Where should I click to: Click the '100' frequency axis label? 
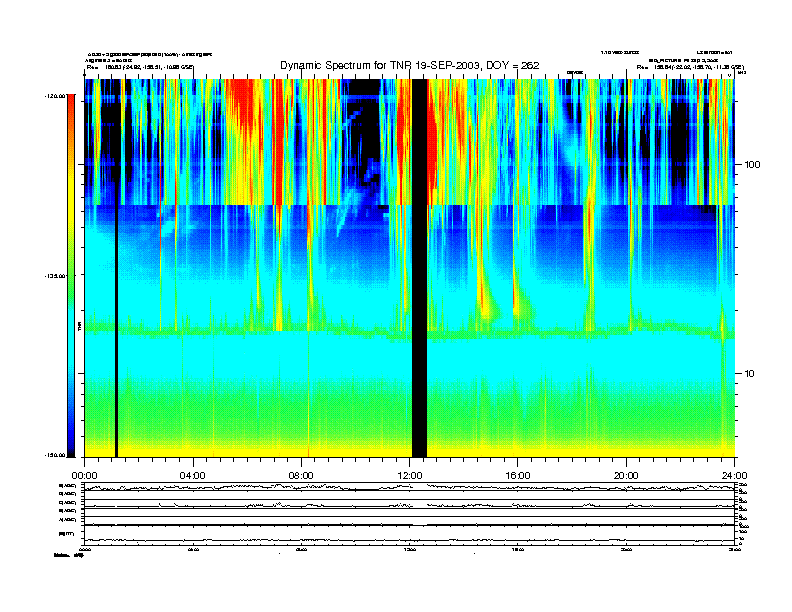tap(752, 165)
